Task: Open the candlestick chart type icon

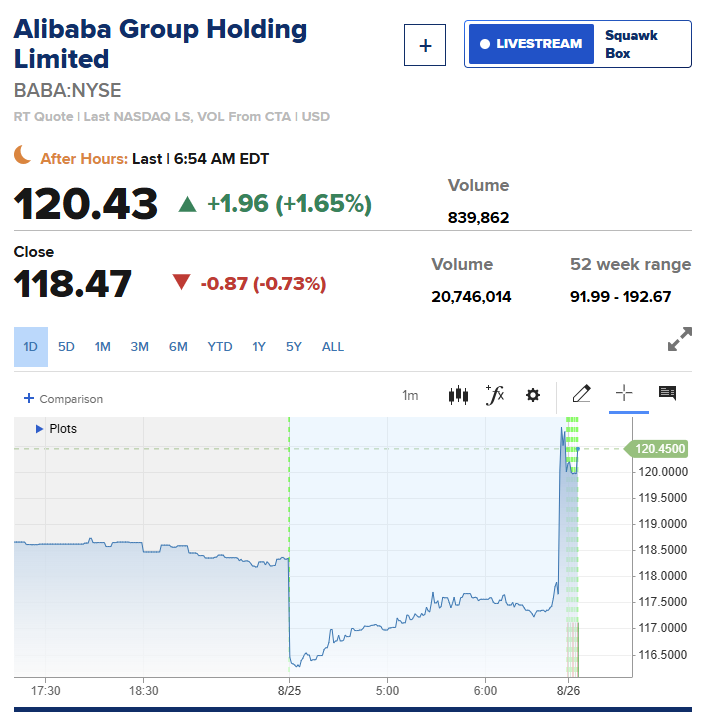Action: (x=458, y=395)
